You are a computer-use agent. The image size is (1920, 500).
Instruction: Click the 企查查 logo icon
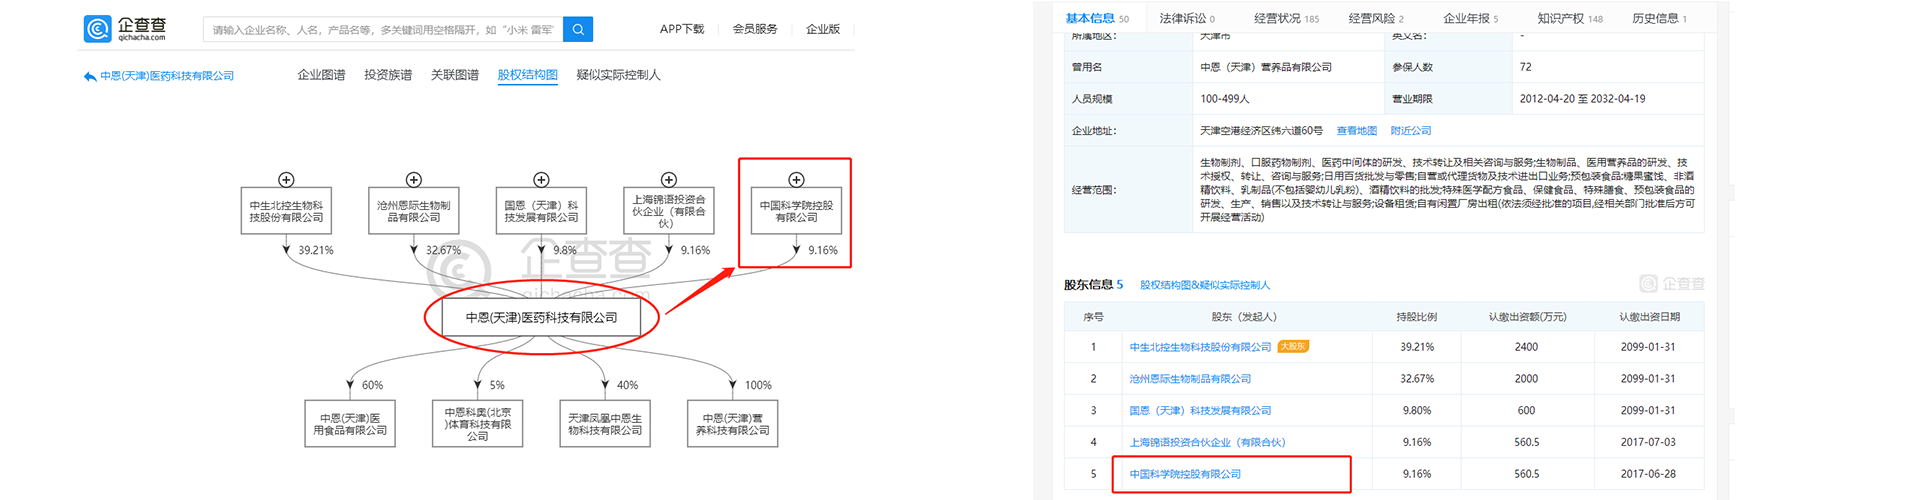[97, 29]
